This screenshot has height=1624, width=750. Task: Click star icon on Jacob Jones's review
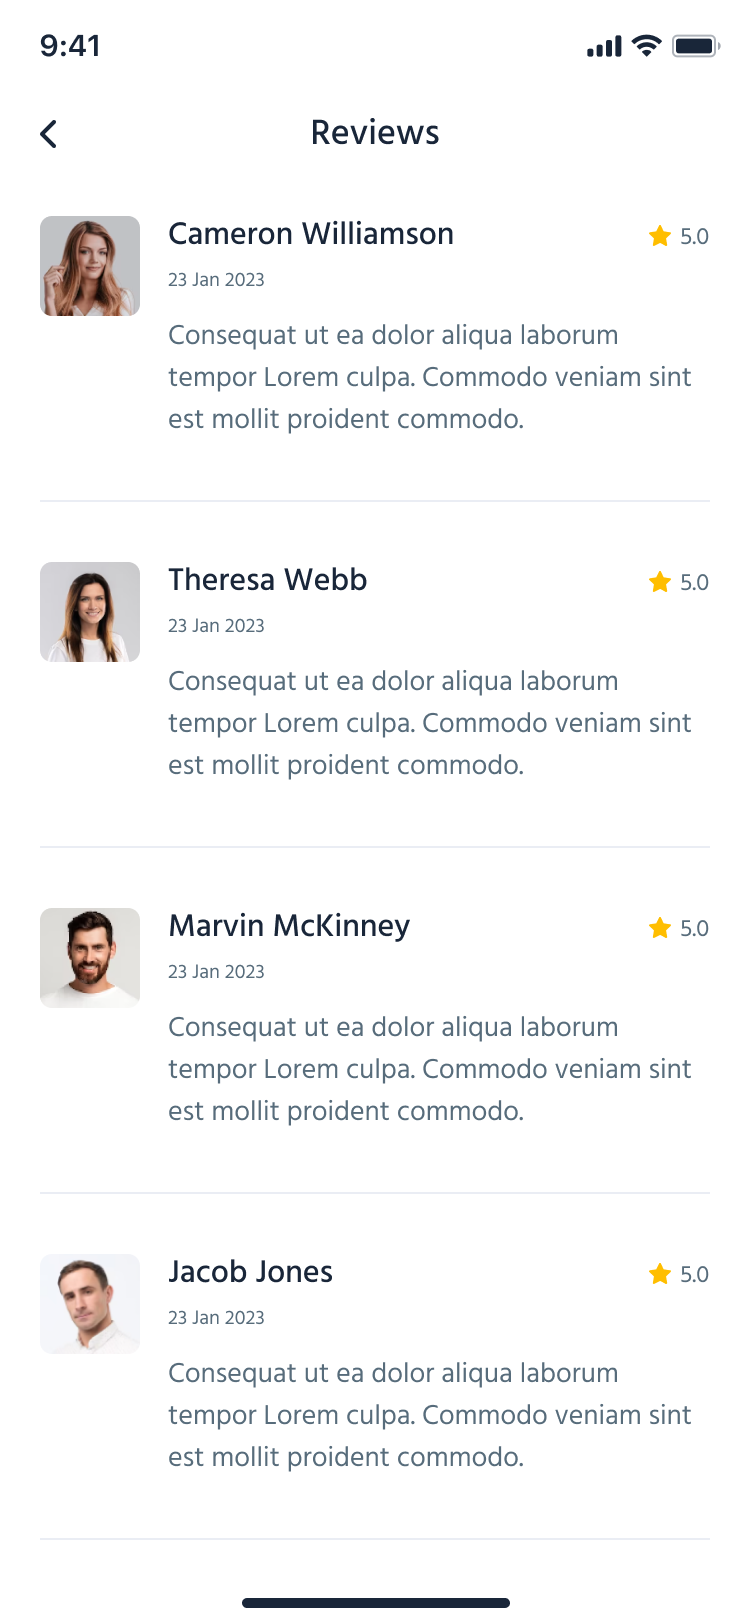[659, 1274]
